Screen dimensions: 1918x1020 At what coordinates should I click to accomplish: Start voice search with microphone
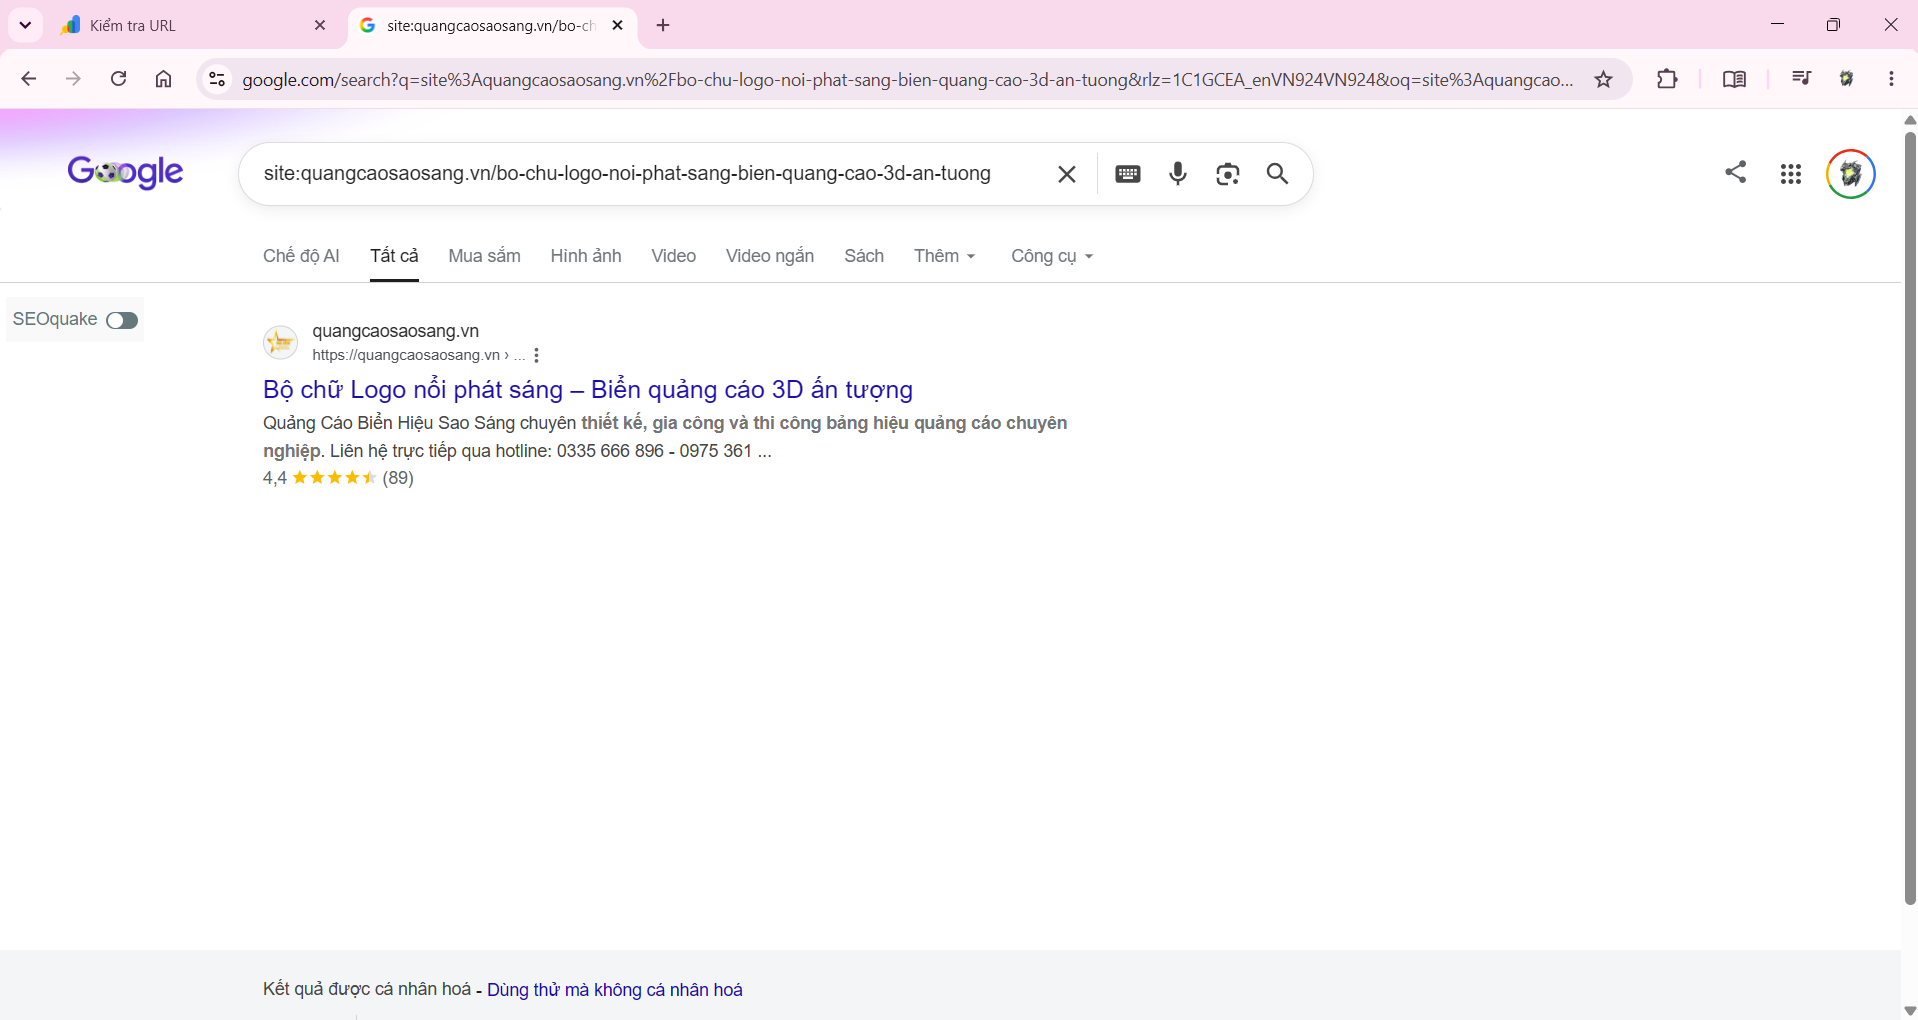click(x=1178, y=174)
